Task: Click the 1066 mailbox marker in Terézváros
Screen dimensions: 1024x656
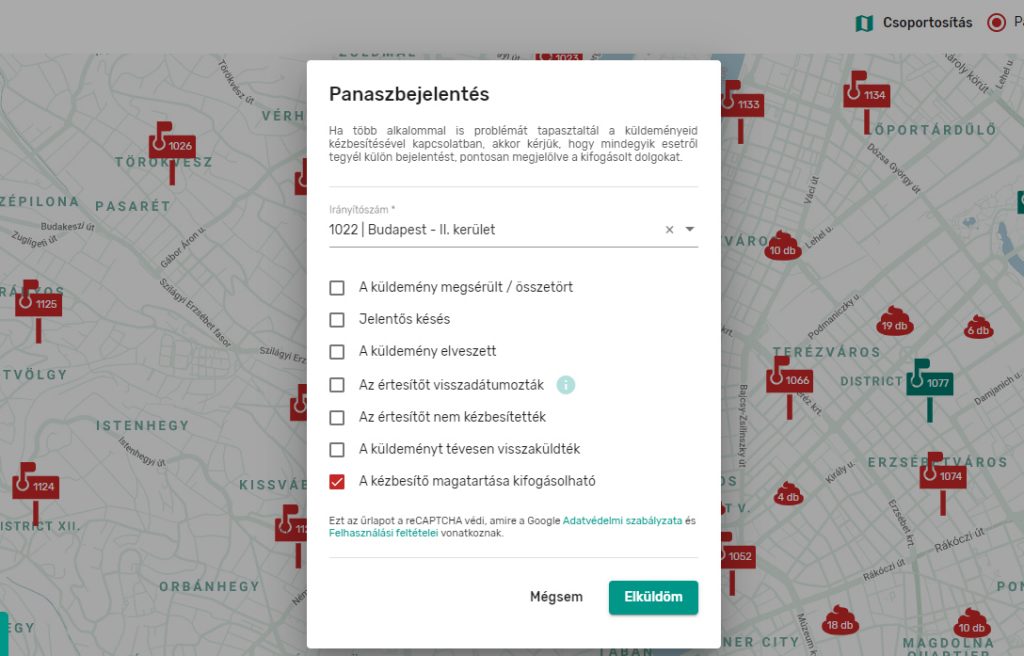Action: pyautogui.click(x=789, y=380)
